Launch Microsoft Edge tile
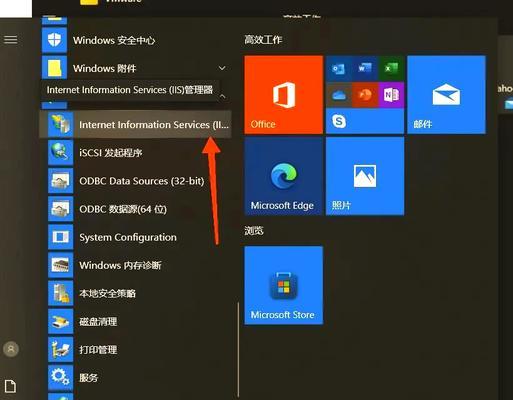 click(x=283, y=176)
